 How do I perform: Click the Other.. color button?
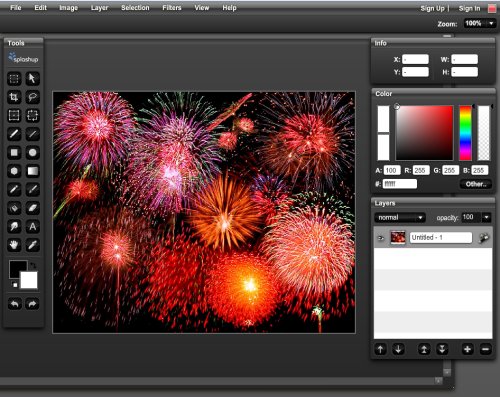[x=476, y=184]
